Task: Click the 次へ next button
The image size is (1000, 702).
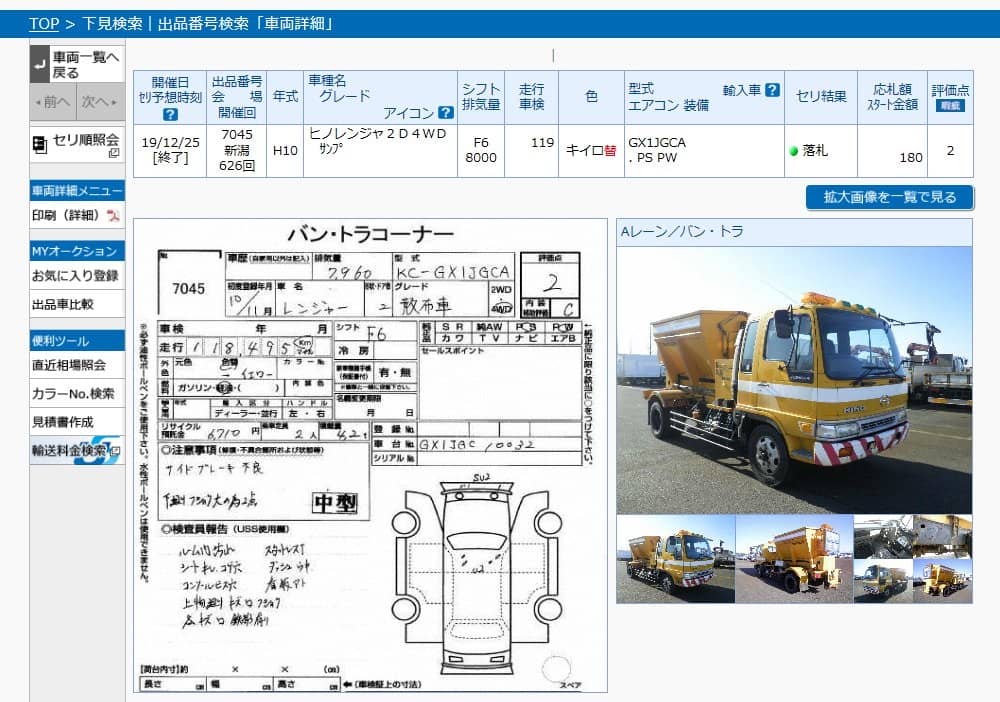Action: tap(101, 102)
